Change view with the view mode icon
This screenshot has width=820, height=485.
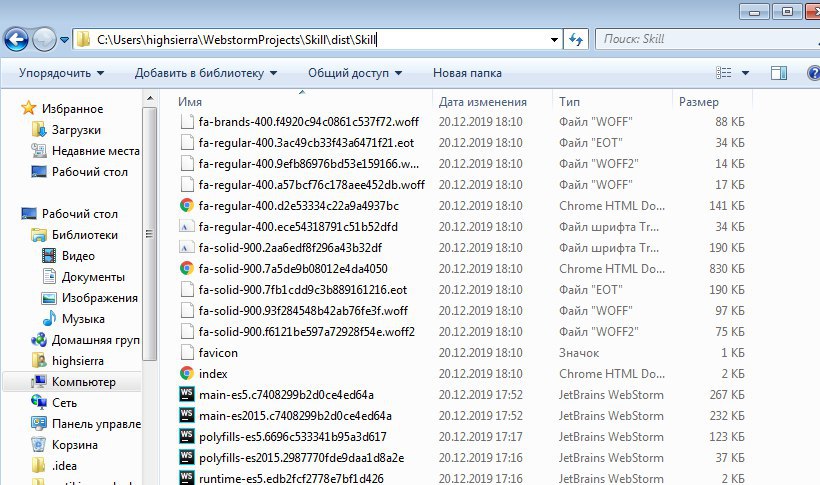coord(724,73)
